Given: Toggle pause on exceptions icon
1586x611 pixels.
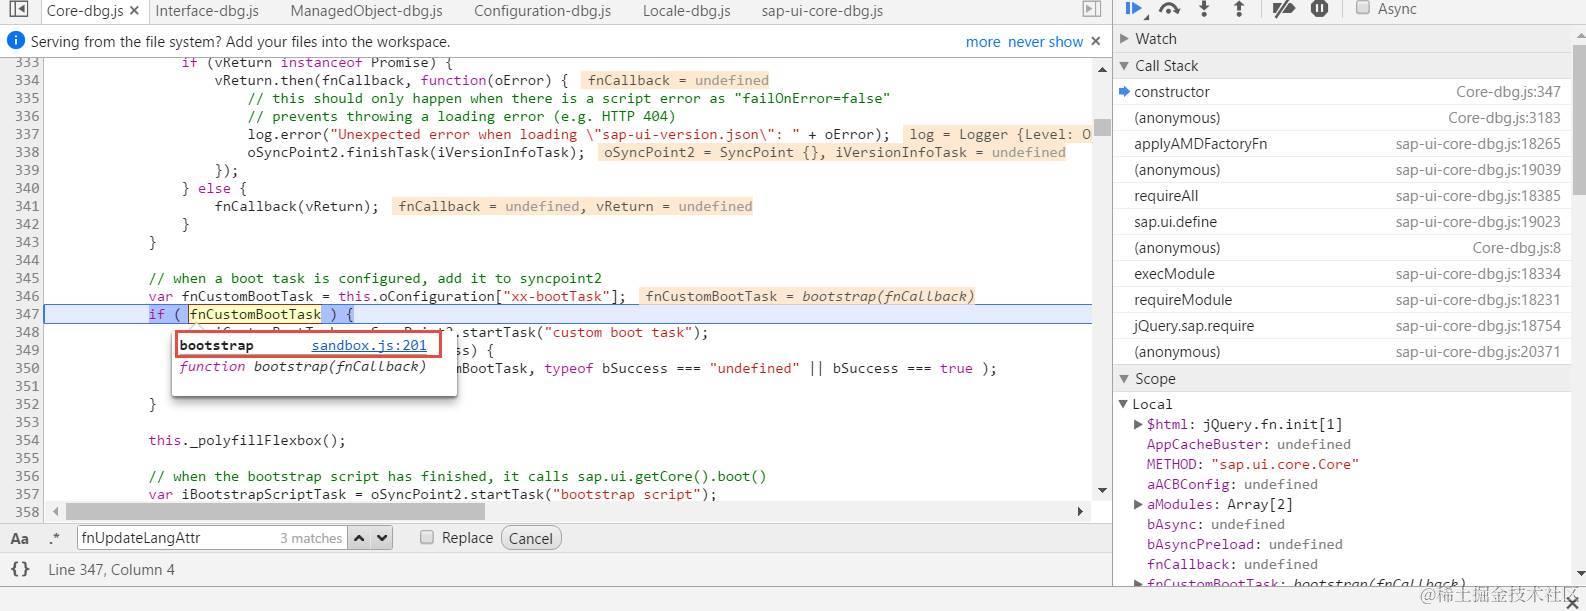Looking at the screenshot, I should [x=1319, y=9].
